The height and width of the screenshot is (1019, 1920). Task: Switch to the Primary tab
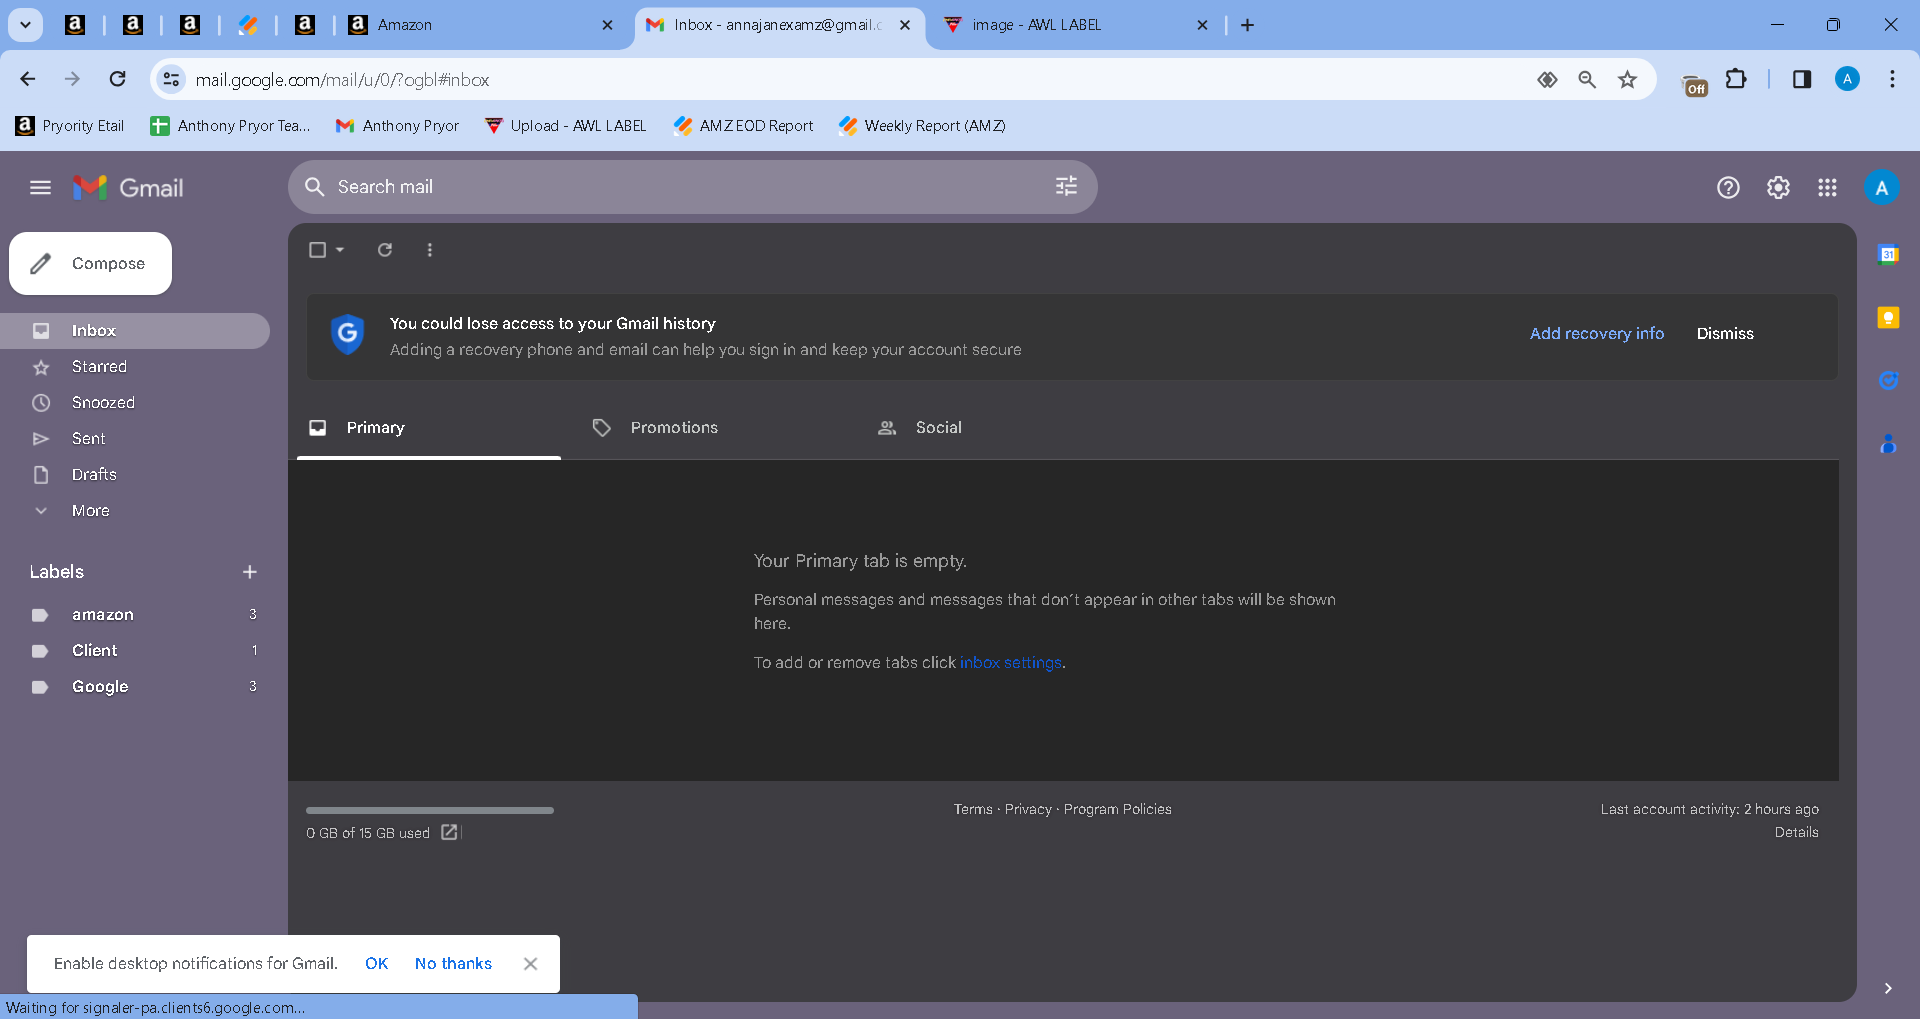tap(429, 428)
